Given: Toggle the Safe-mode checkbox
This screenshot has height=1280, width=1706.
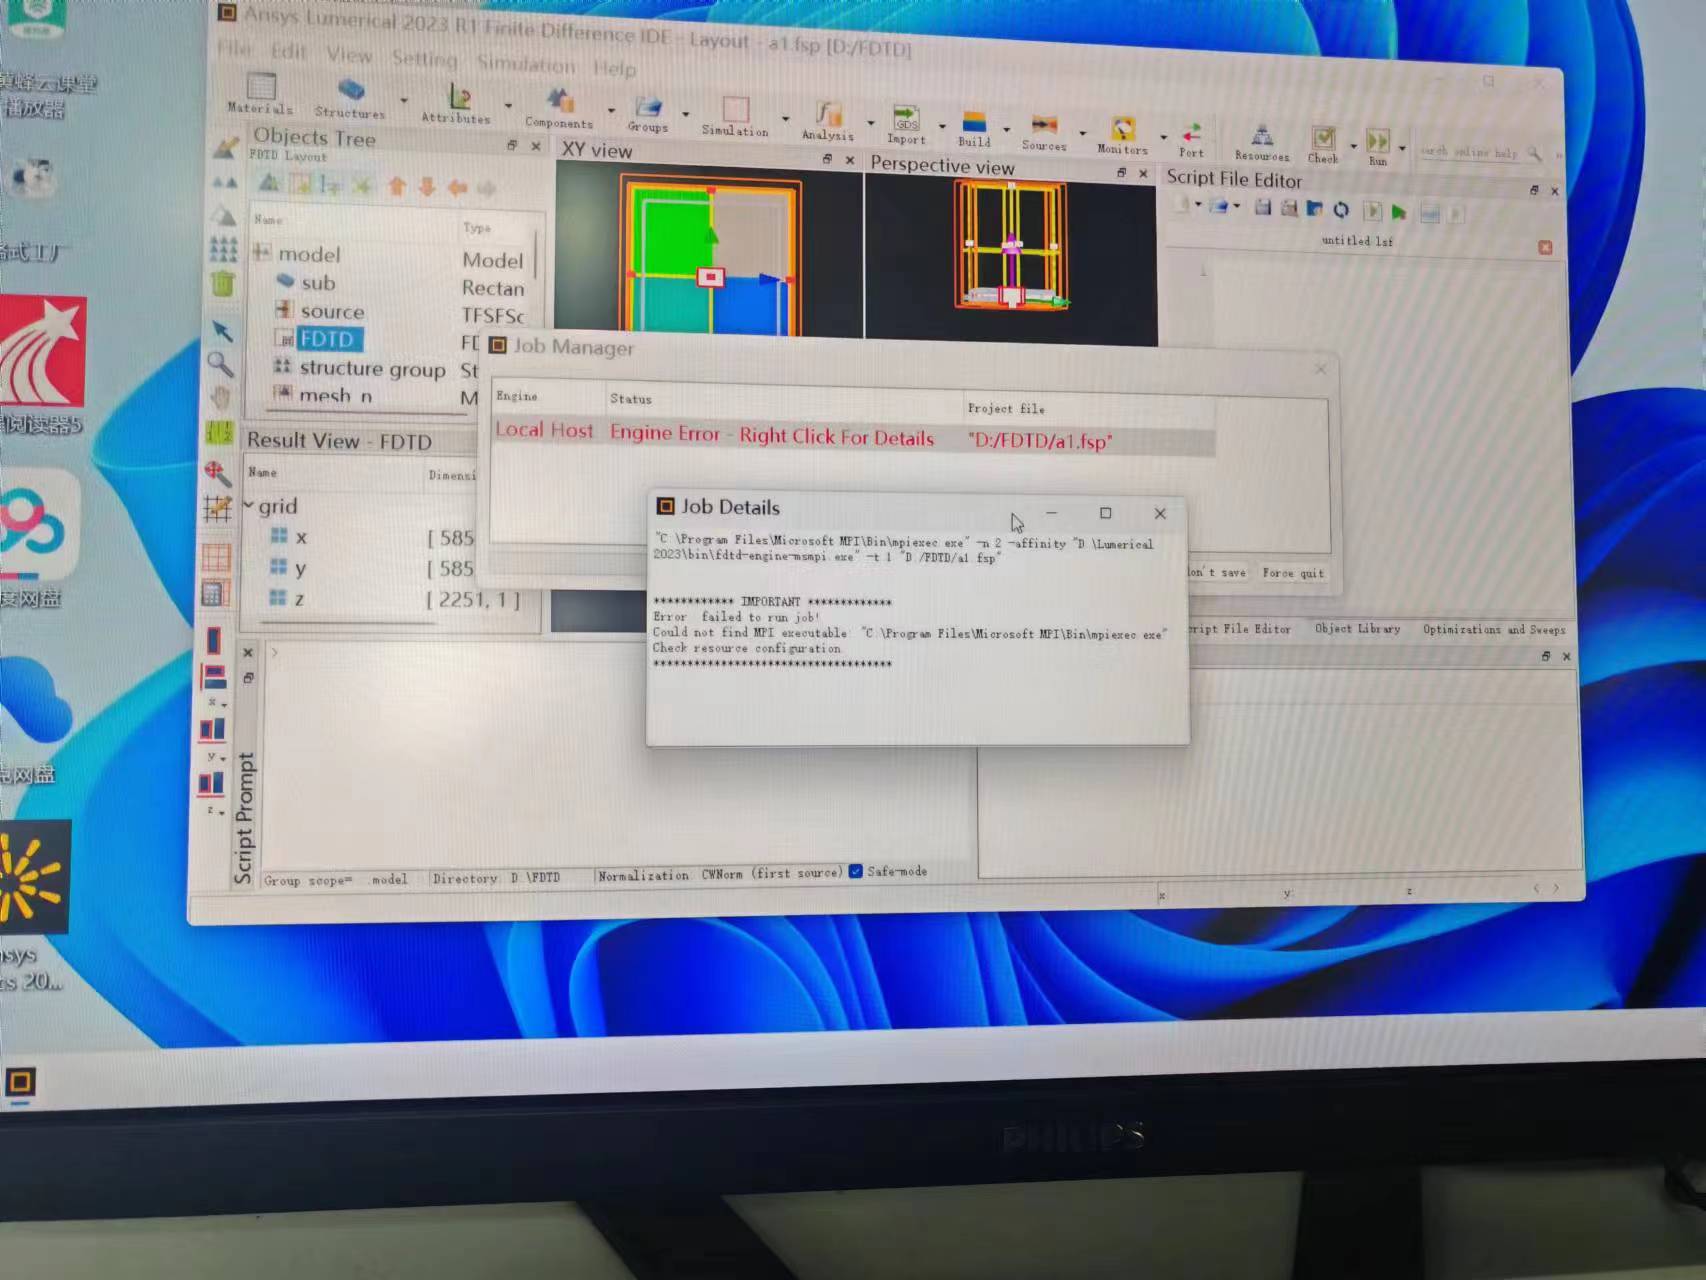Looking at the screenshot, I should click(856, 871).
